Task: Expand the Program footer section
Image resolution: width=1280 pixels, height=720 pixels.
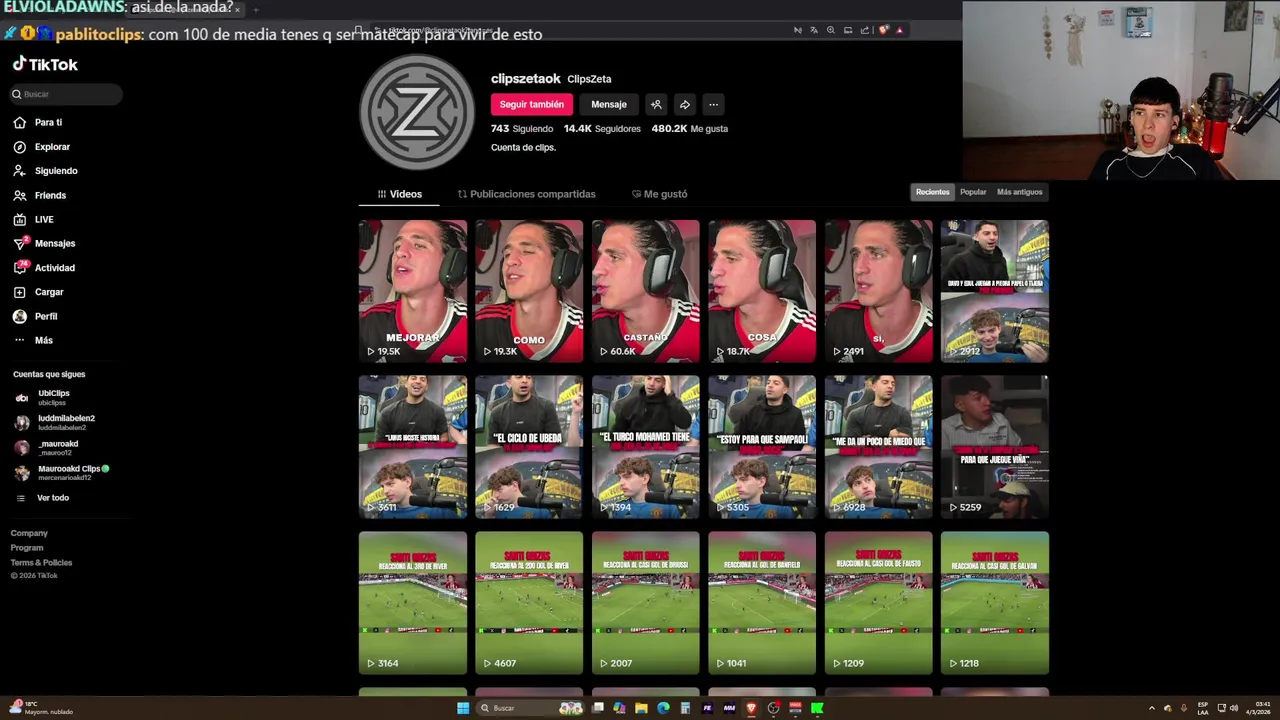Action: 27,548
